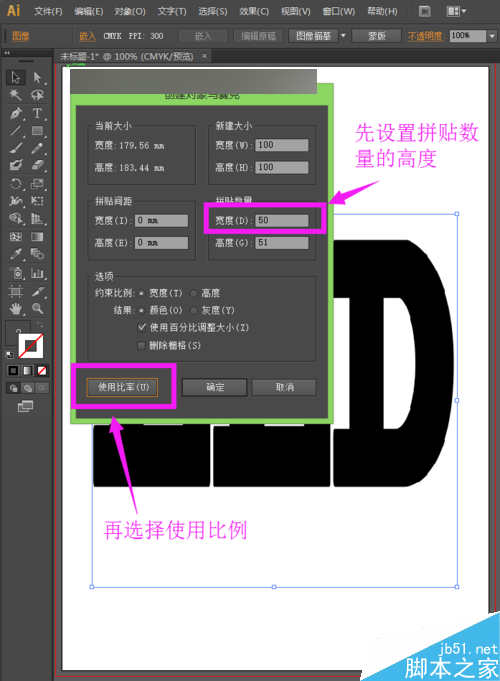The height and width of the screenshot is (681, 500).
Task: Click the swap fill and stroke arrows
Action: tap(40, 324)
